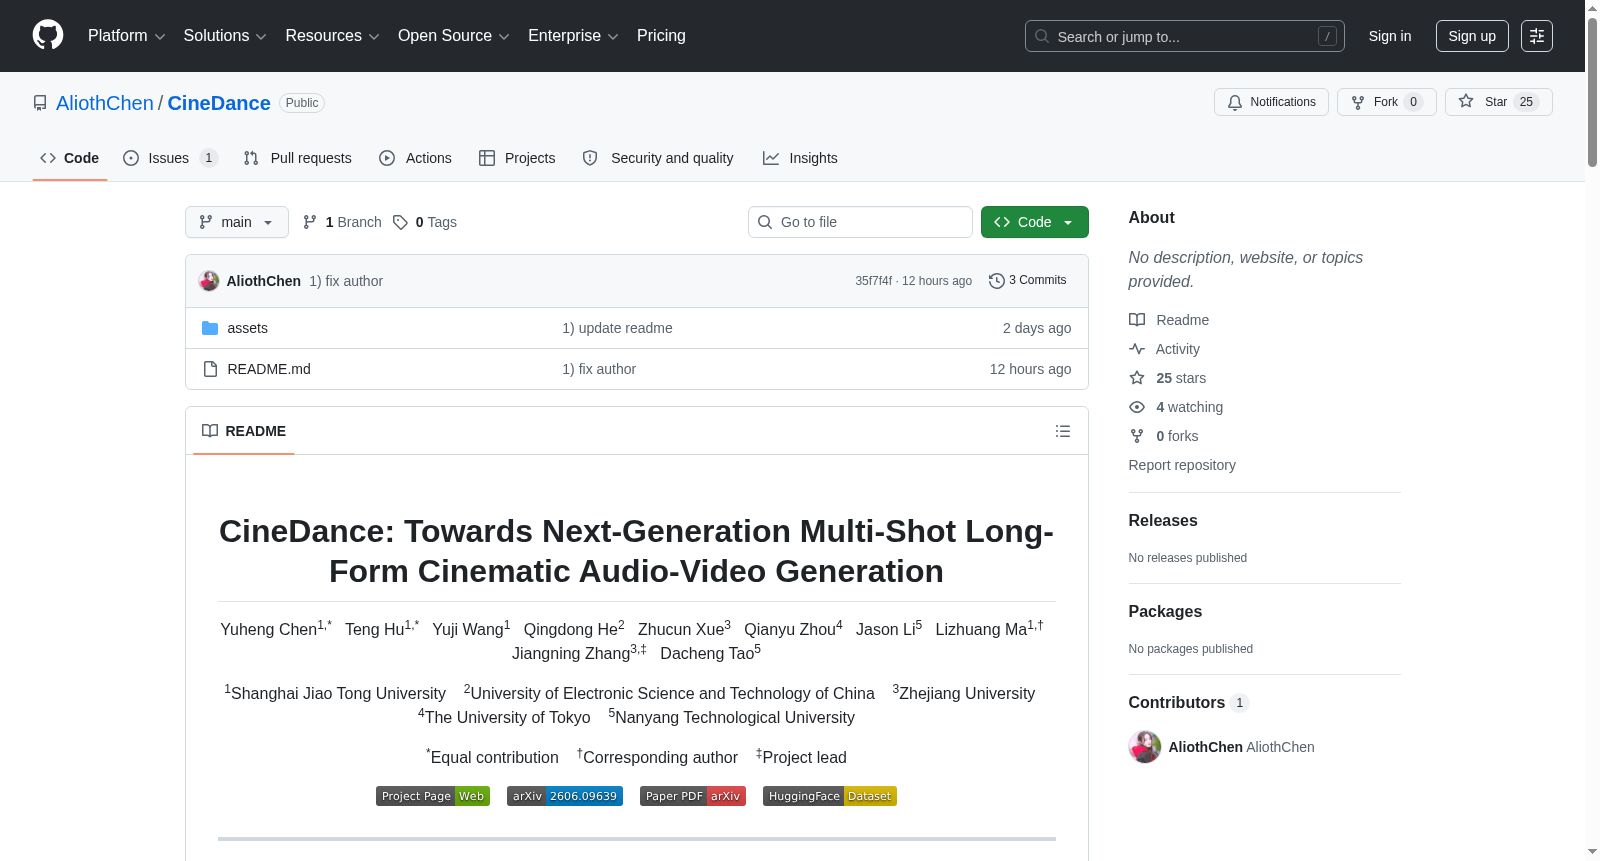Click the contributor avatar for AliothChen
Screen dimensions: 1600x861
point(1145,747)
